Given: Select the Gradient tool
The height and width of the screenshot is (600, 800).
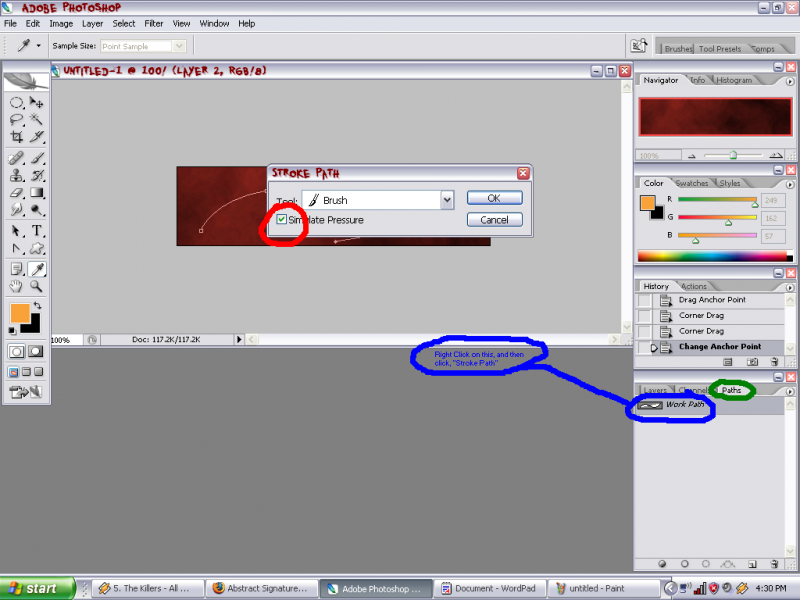Looking at the screenshot, I should (x=36, y=193).
